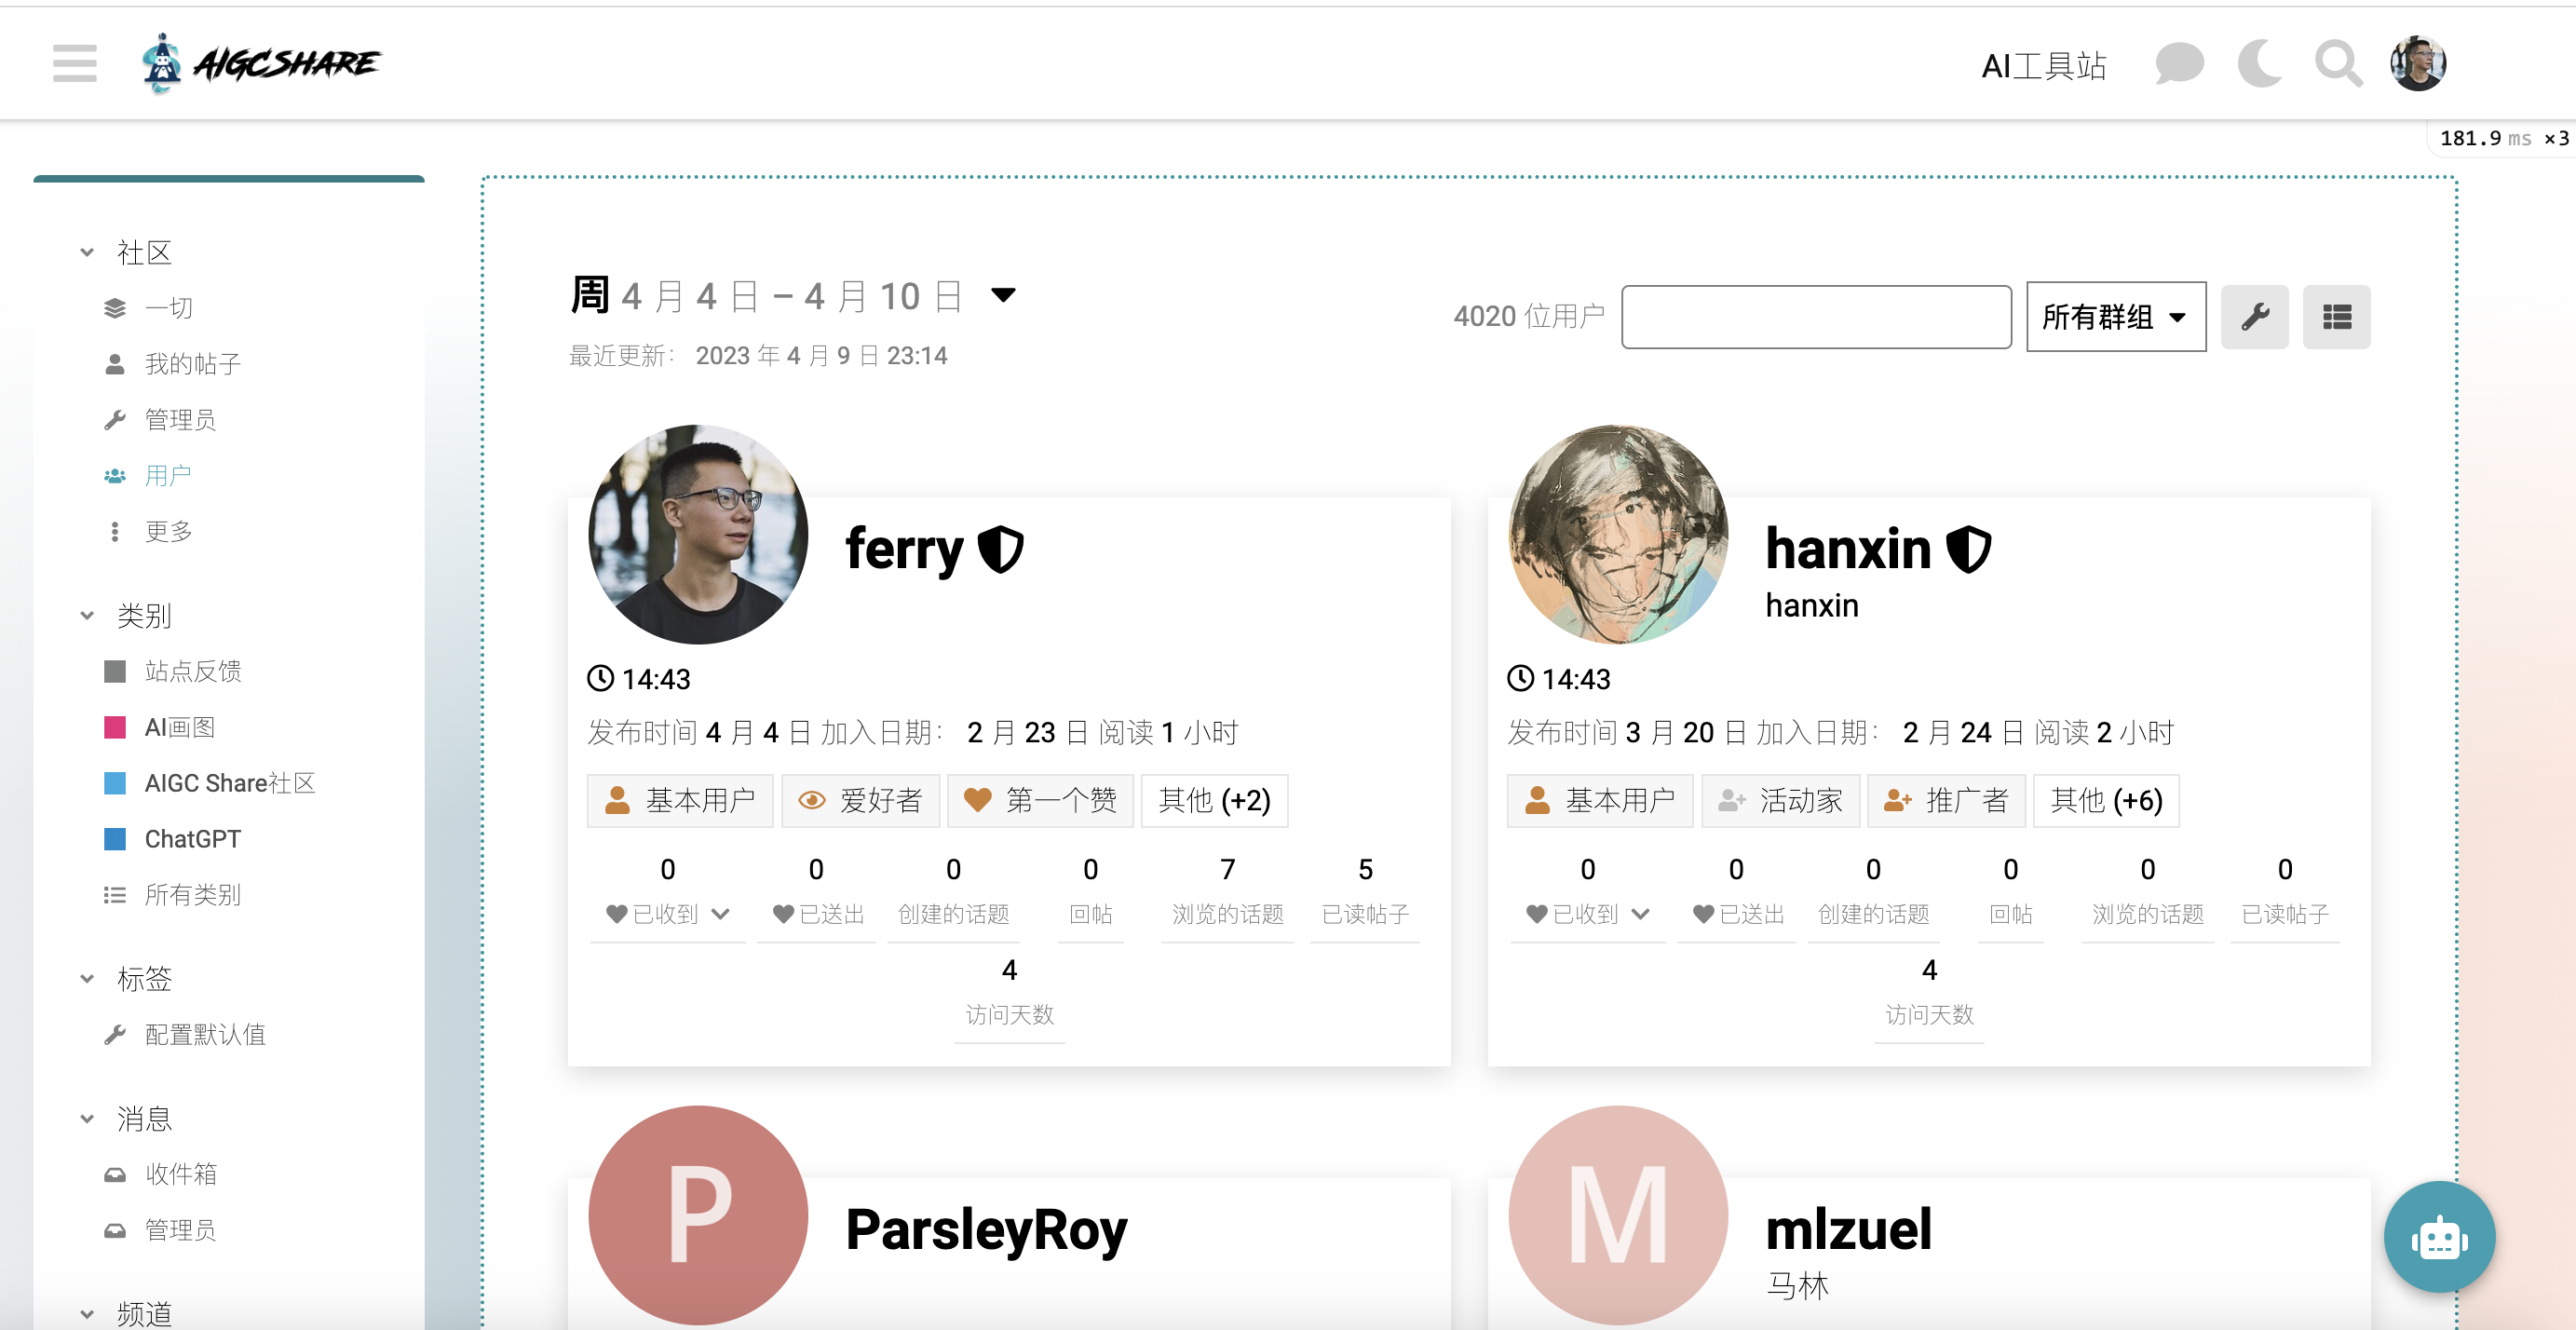The image size is (2576, 1330).
Task: Toggle dark mode with the moon icon
Action: click(2258, 64)
